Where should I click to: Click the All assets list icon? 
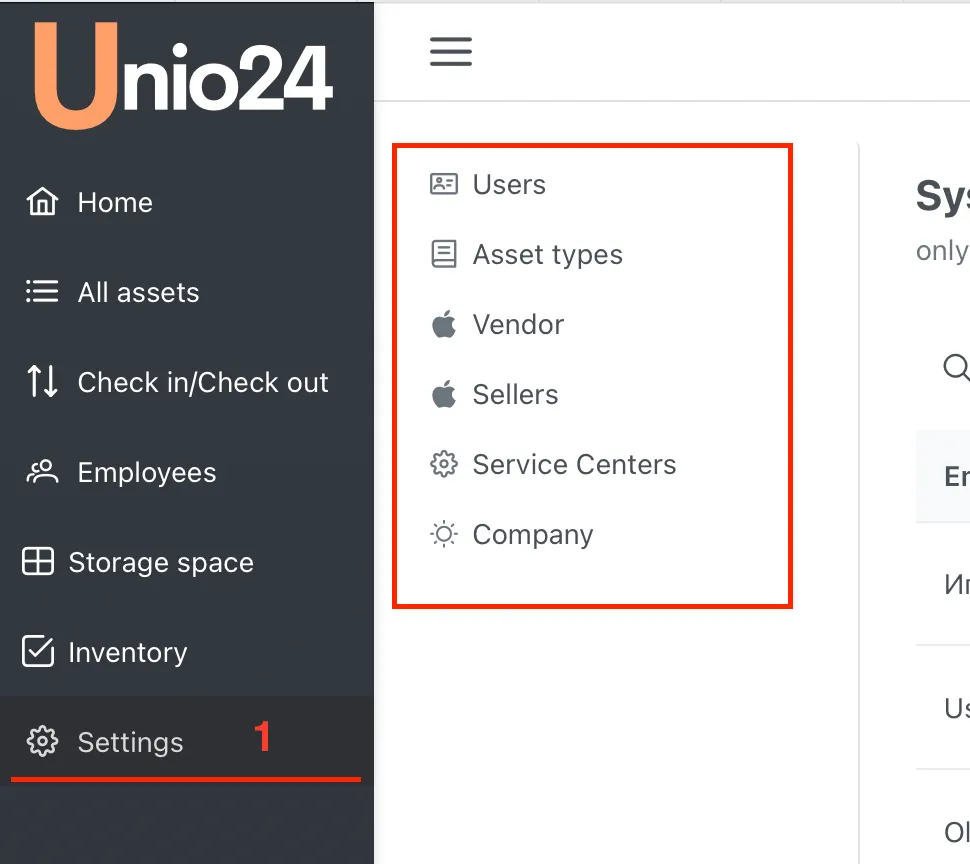pyautogui.click(x=42, y=292)
